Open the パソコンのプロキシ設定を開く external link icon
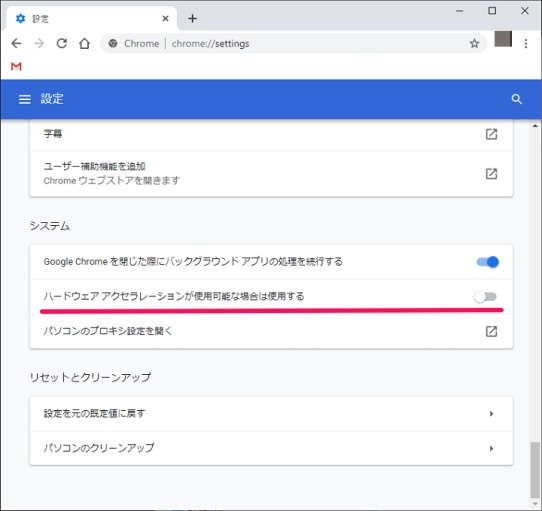The height and width of the screenshot is (511, 542). click(x=491, y=331)
